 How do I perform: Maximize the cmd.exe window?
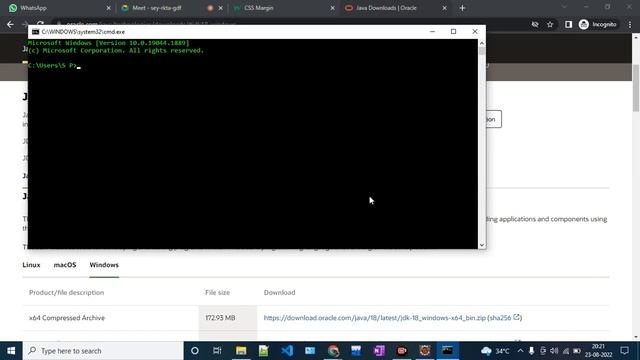[x=453, y=31]
